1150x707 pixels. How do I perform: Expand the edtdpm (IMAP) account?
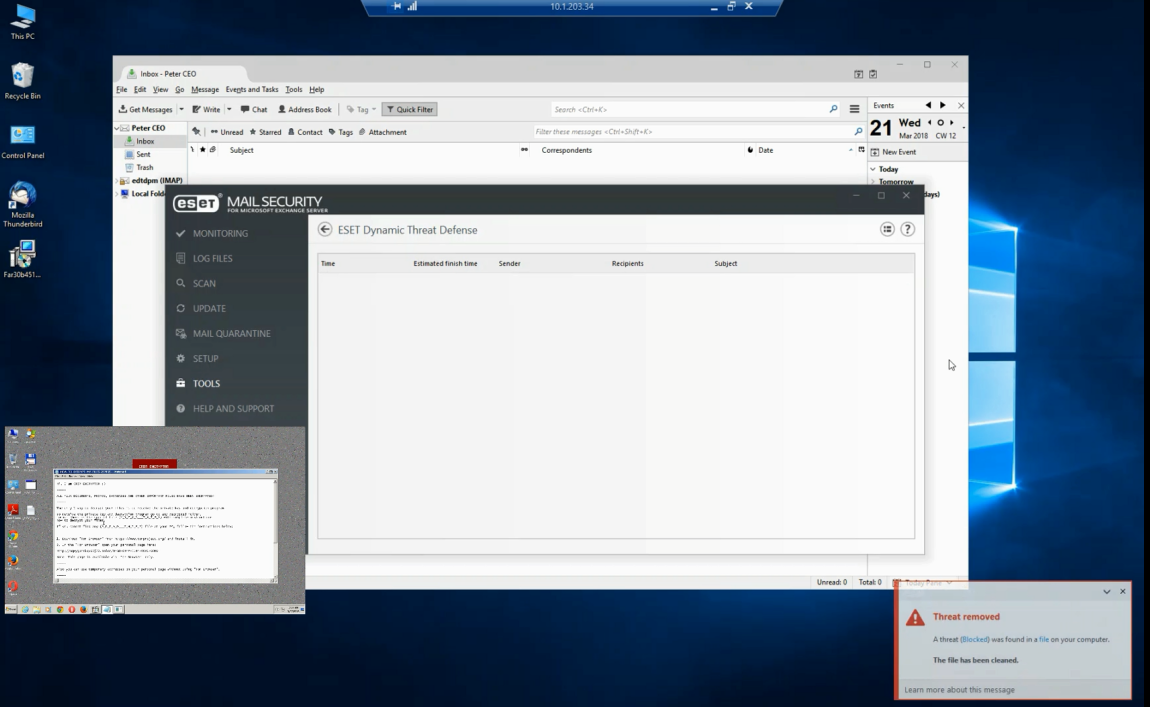pos(117,180)
